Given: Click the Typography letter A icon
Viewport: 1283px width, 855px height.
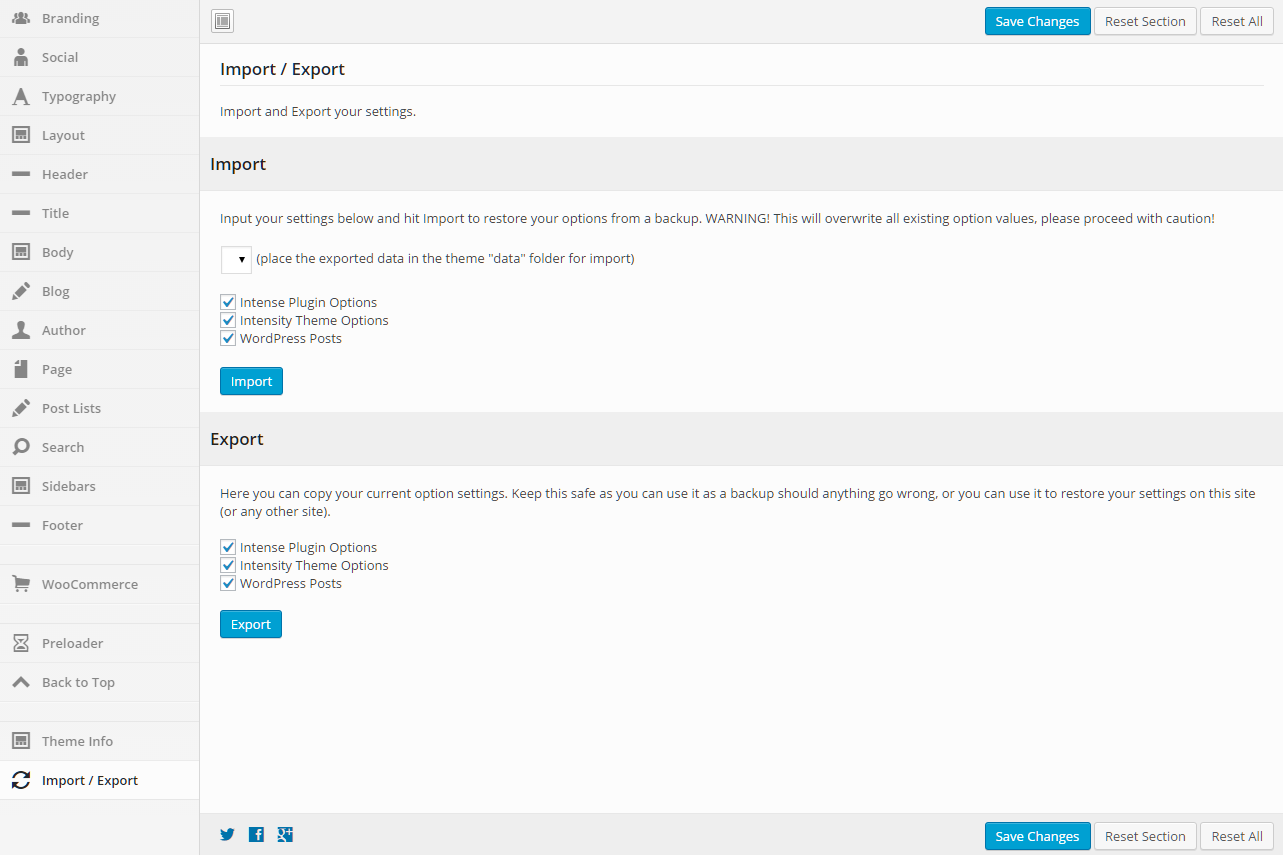Looking at the screenshot, I should pyautogui.click(x=21, y=96).
